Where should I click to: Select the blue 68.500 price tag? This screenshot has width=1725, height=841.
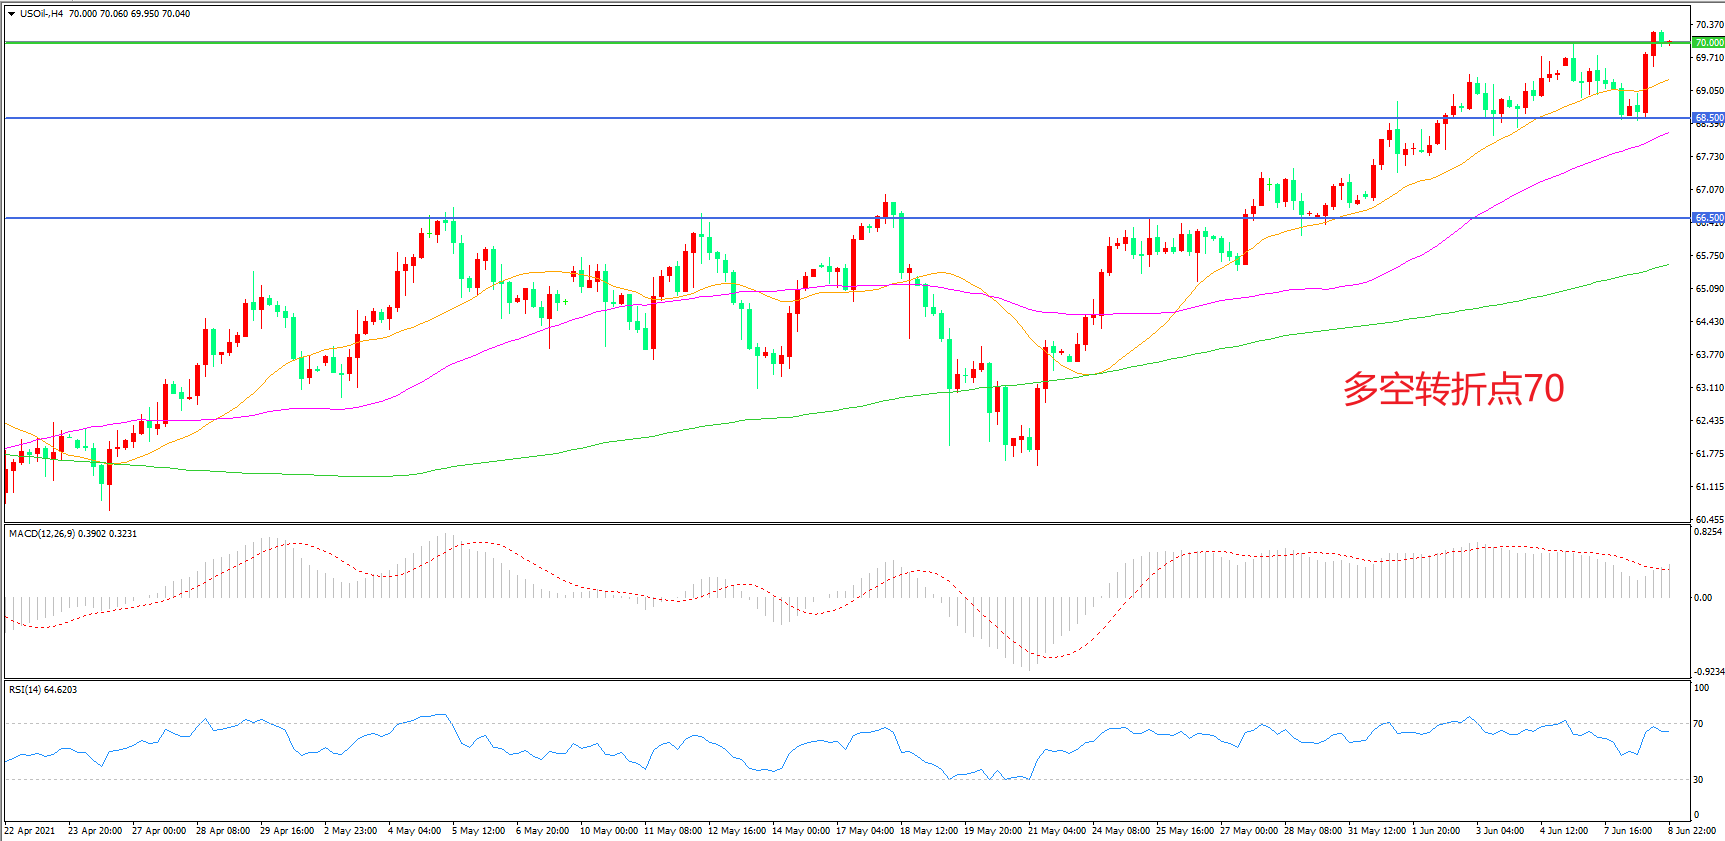pos(1708,118)
